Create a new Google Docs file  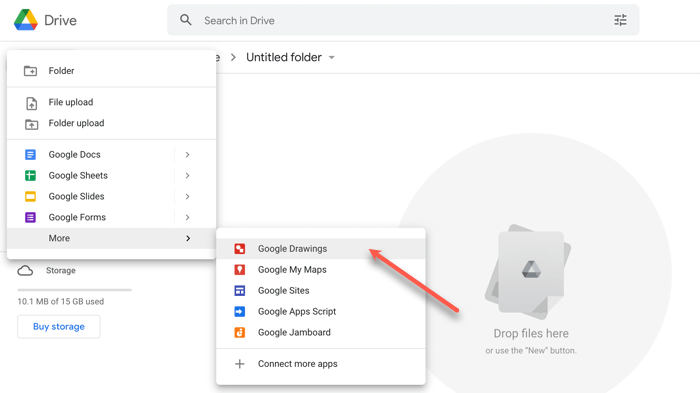(112, 155)
